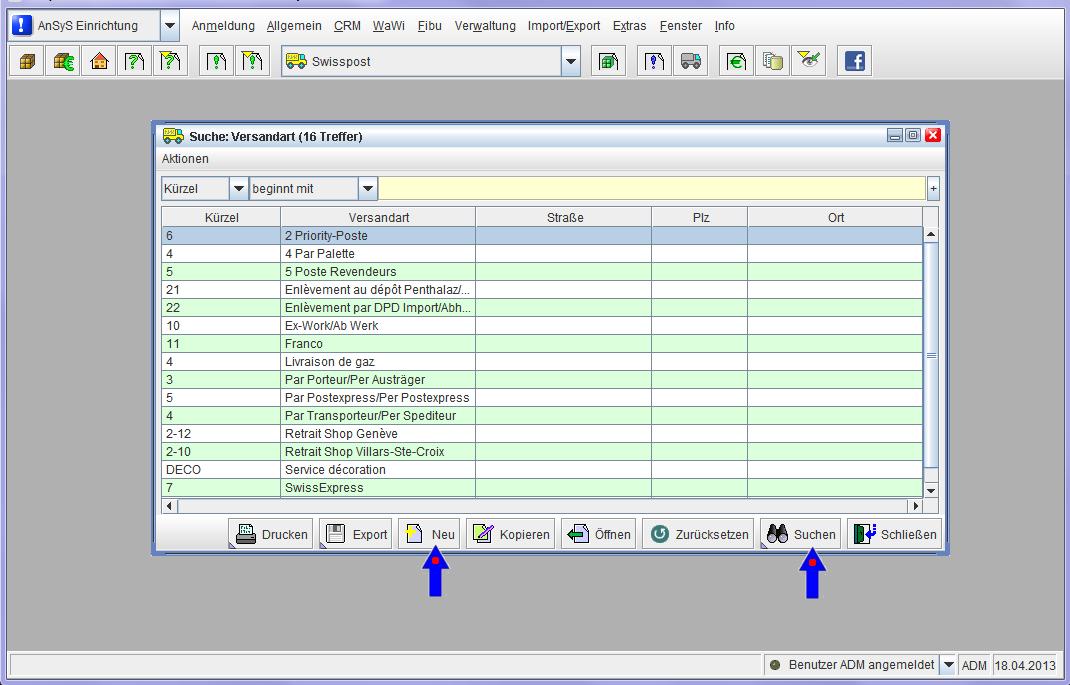Screen dimensions: 1070x685
Task: Click the stacked documents toolbar icon
Action: point(772,61)
